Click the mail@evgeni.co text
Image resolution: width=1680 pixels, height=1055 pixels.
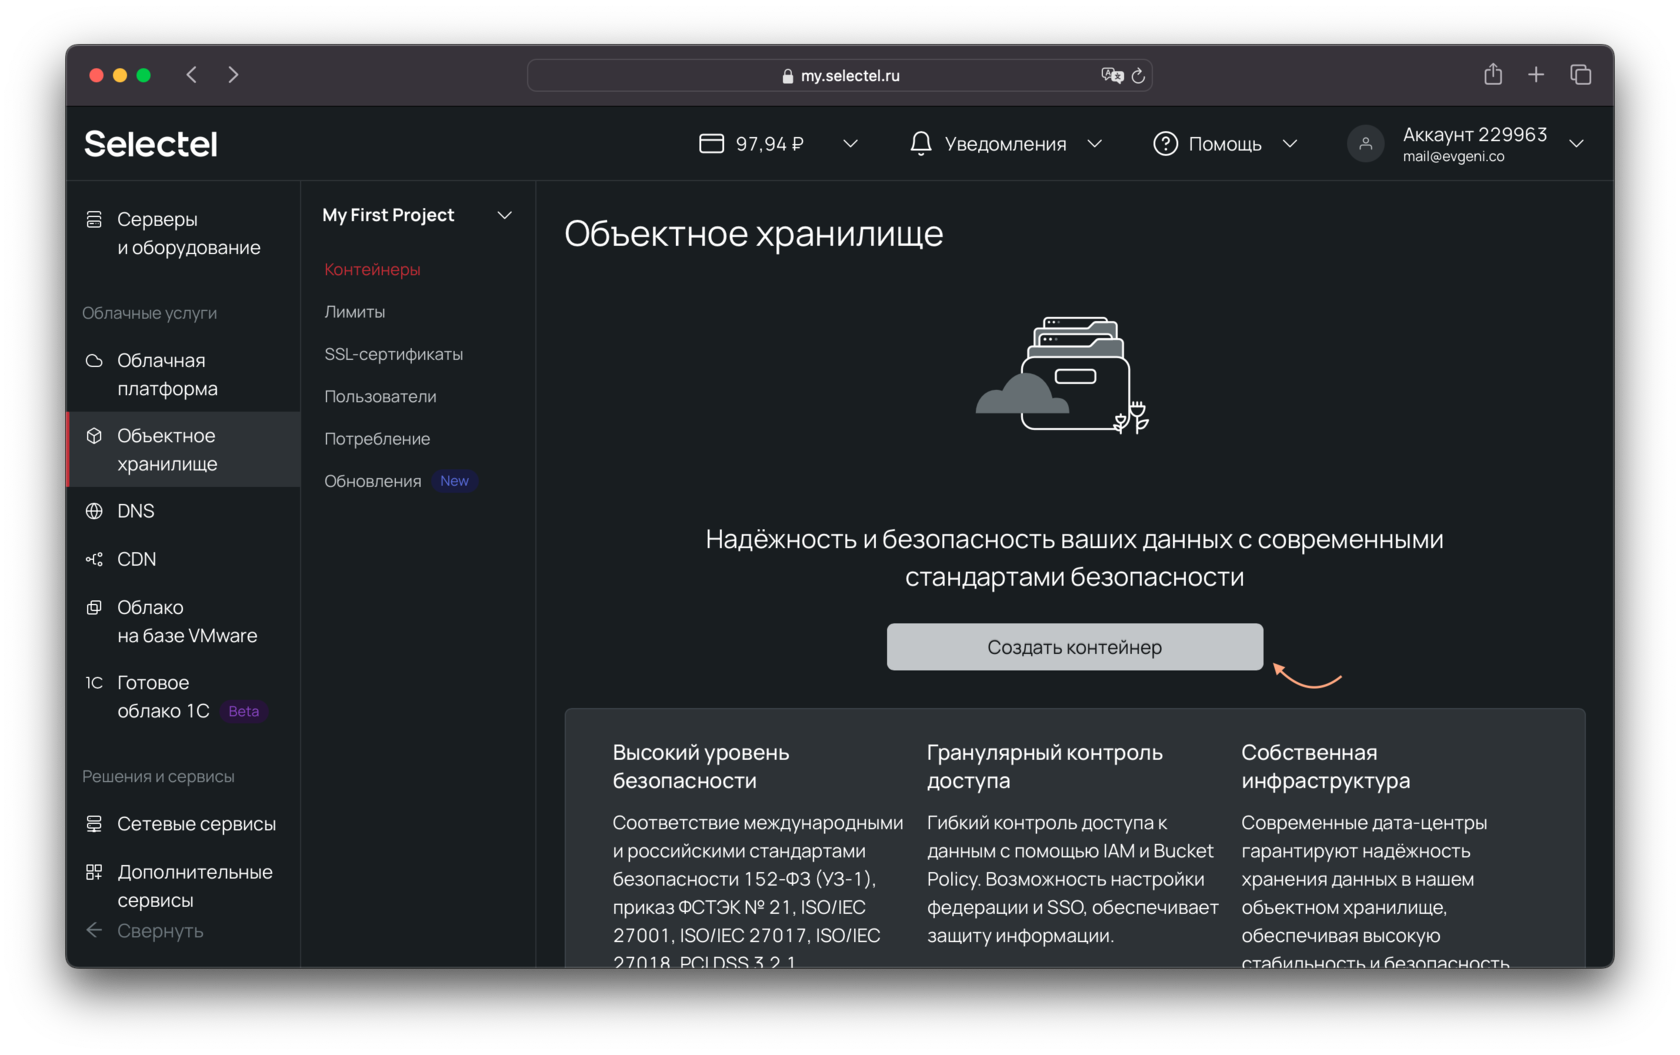(x=1453, y=157)
